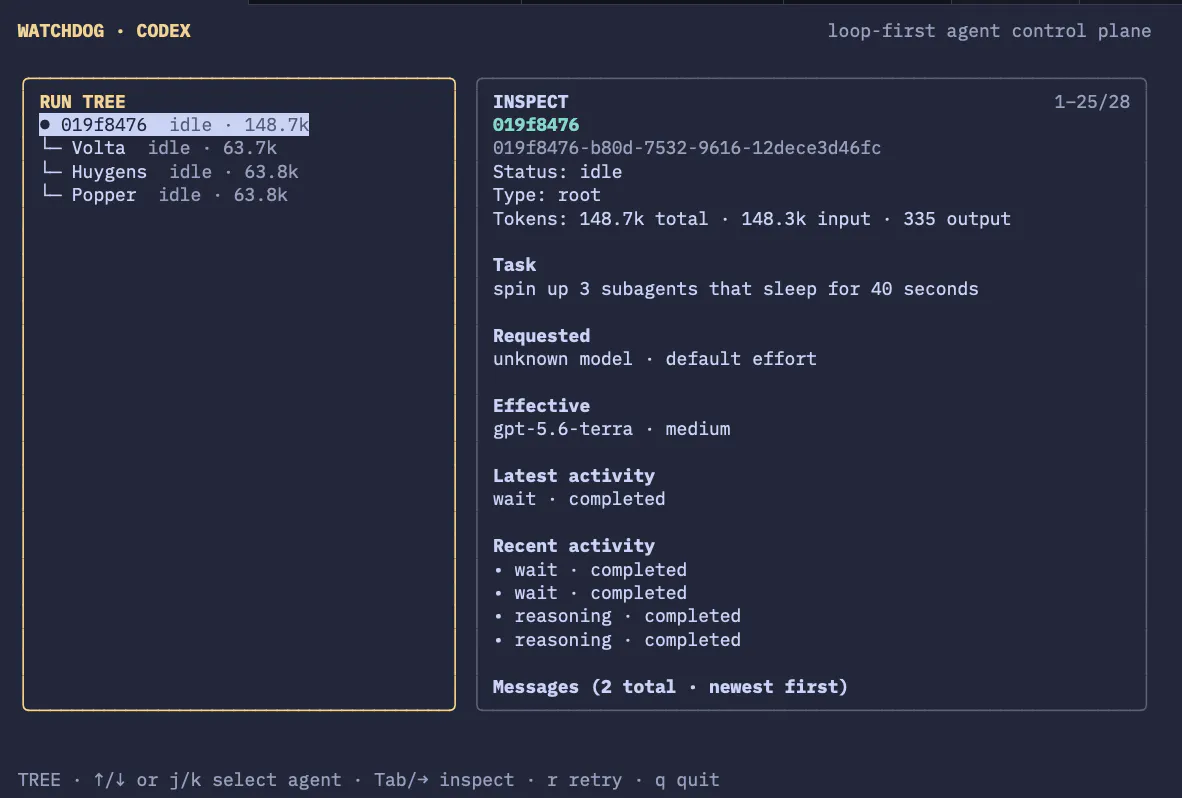Click the 'j/k select agent' footer hint
Screen dimensions: 1182x798
255,780
